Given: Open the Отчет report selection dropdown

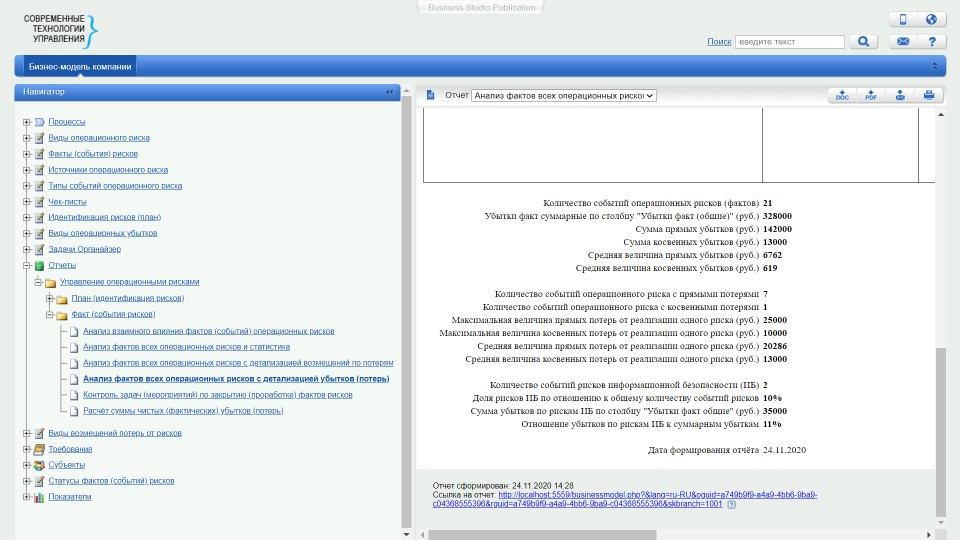Looking at the screenshot, I should (x=564, y=95).
